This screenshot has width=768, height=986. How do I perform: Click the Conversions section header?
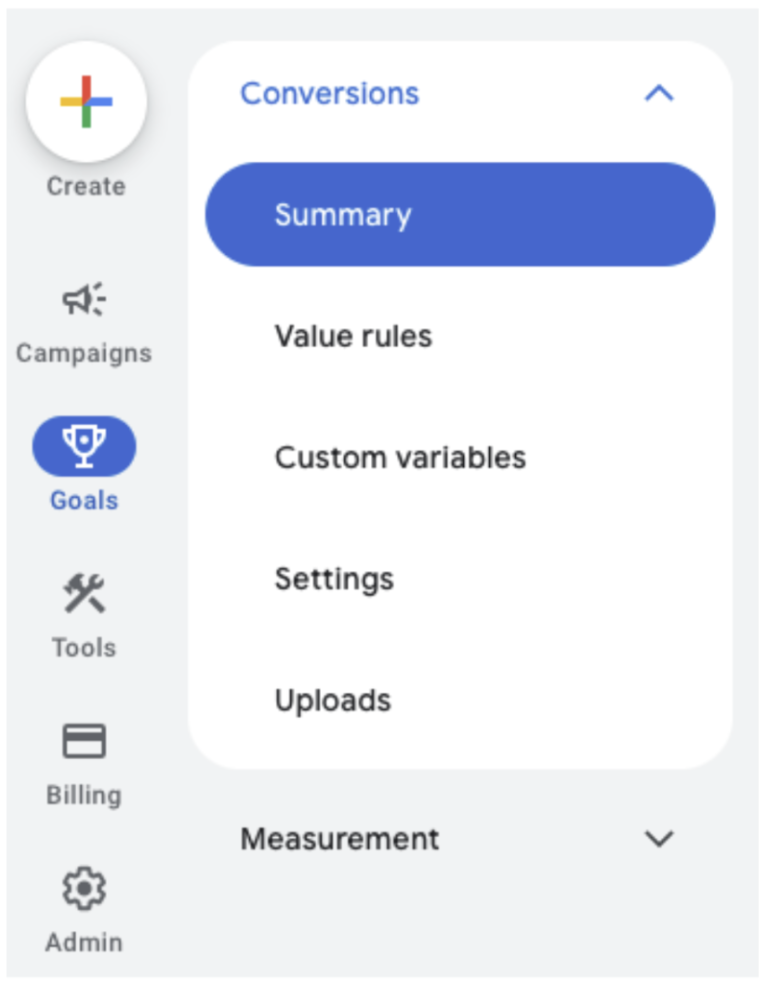pyautogui.click(x=330, y=94)
